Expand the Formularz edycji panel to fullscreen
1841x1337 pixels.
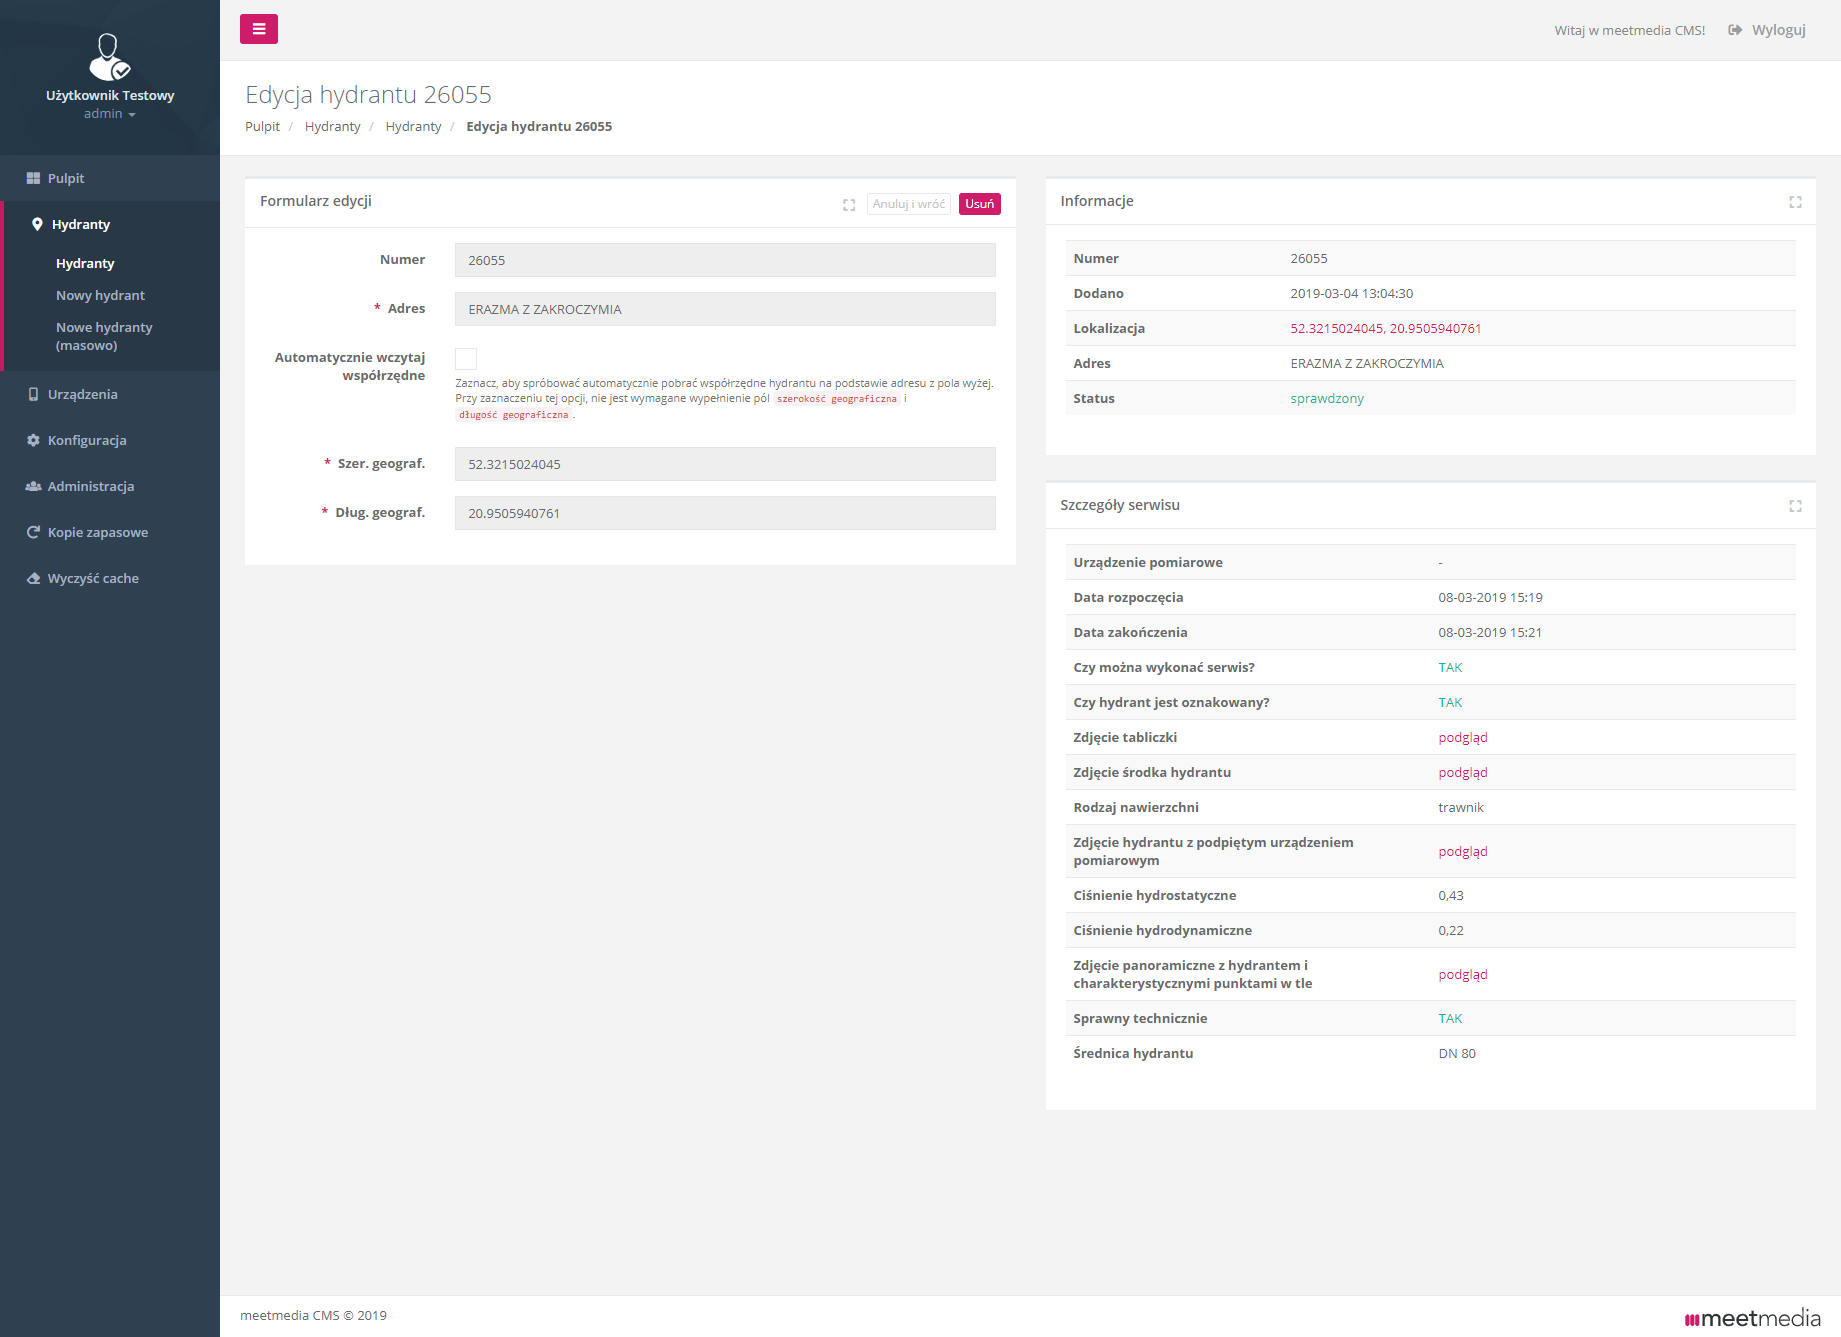(x=849, y=205)
